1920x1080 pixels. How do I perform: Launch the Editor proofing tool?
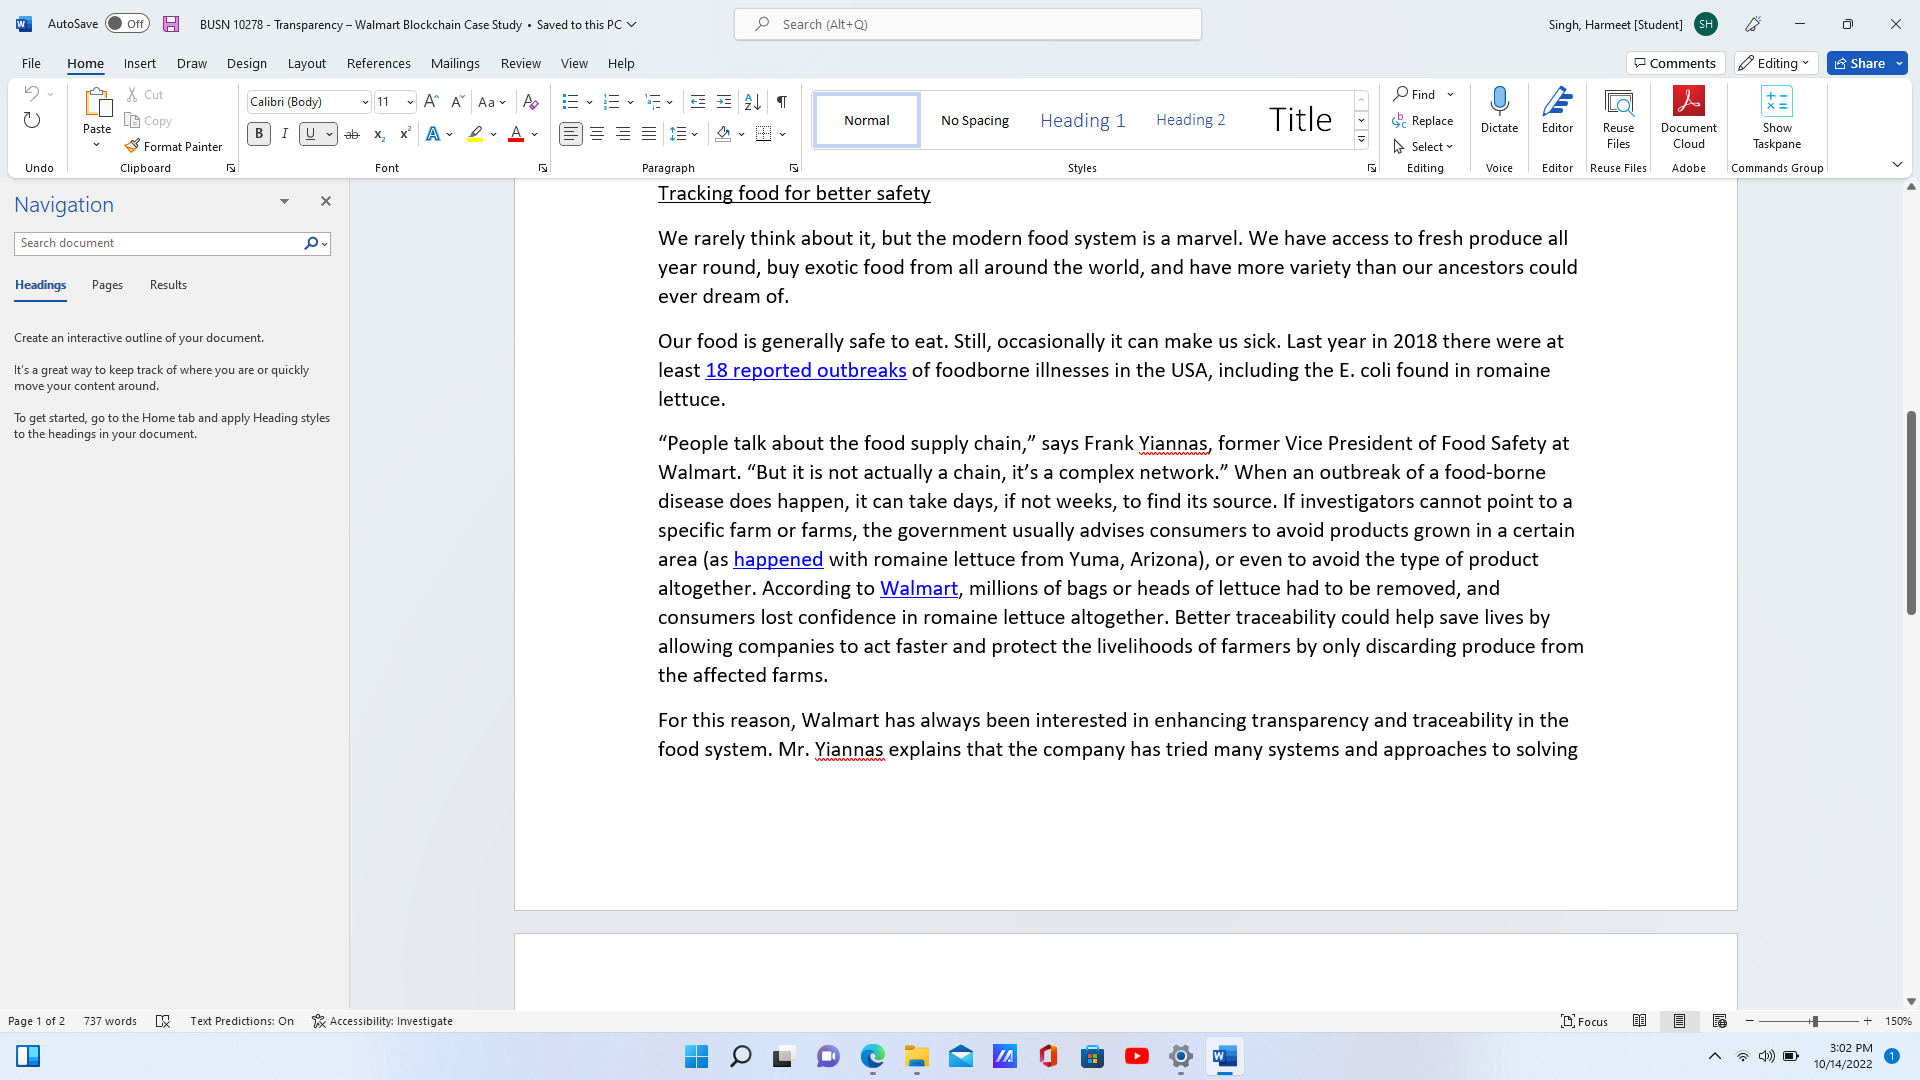tap(1557, 110)
